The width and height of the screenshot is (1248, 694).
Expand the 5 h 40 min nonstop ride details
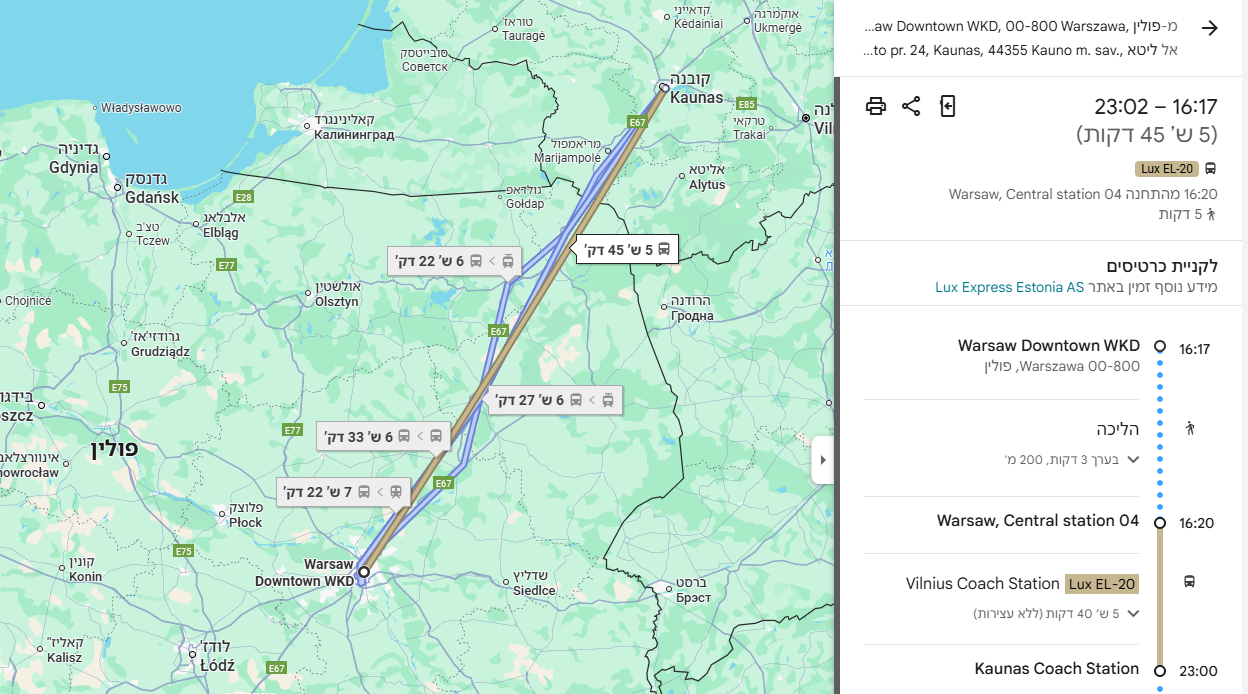(1133, 613)
